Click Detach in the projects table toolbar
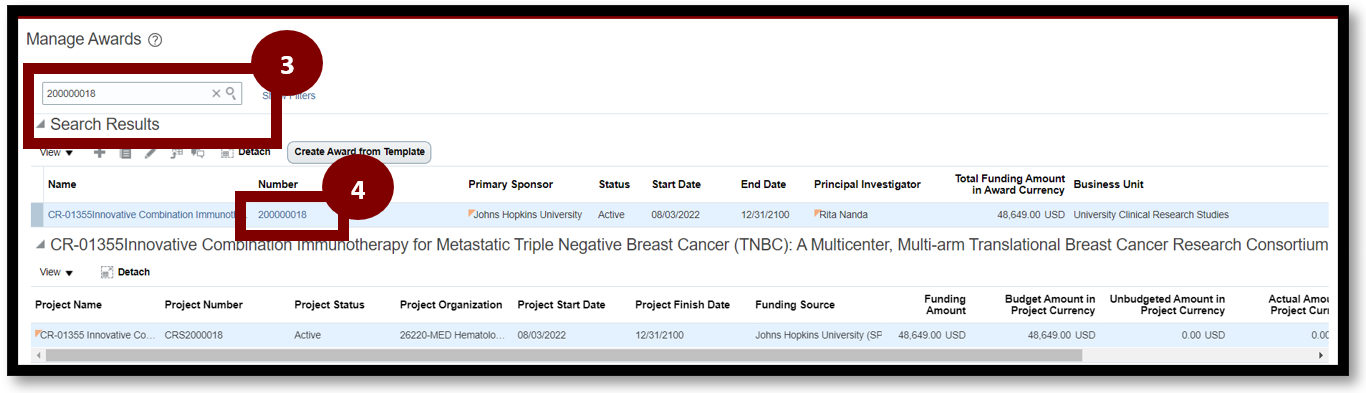 tap(125, 272)
